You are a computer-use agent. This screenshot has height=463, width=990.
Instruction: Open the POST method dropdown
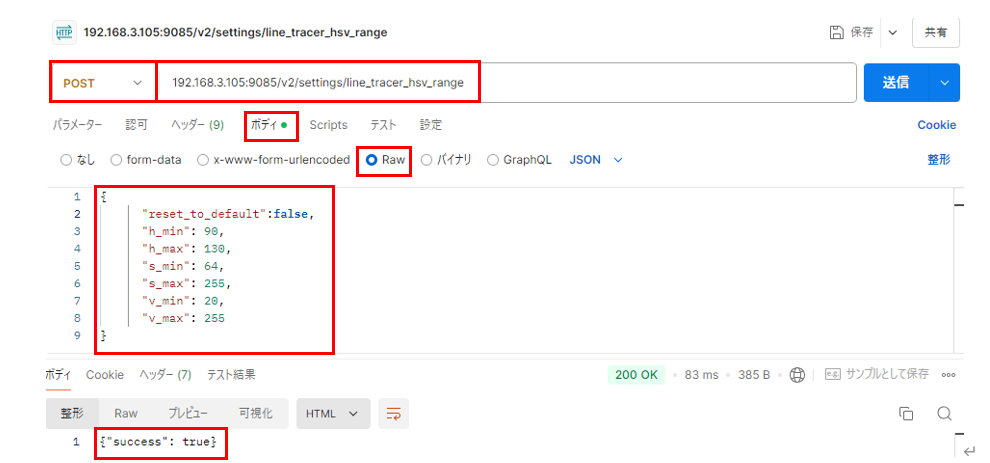(x=102, y=83)
